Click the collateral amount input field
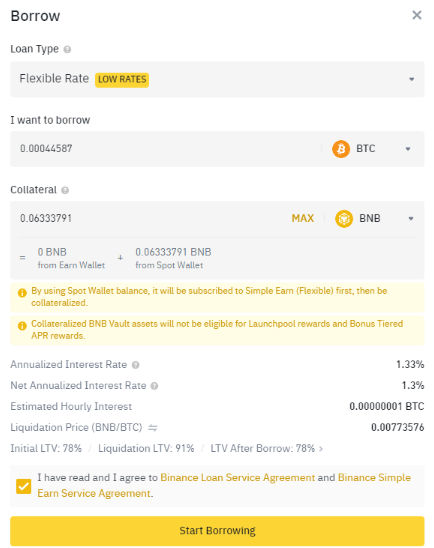The height and width of the screenshot is (548, 434). [x=150, y=219]
